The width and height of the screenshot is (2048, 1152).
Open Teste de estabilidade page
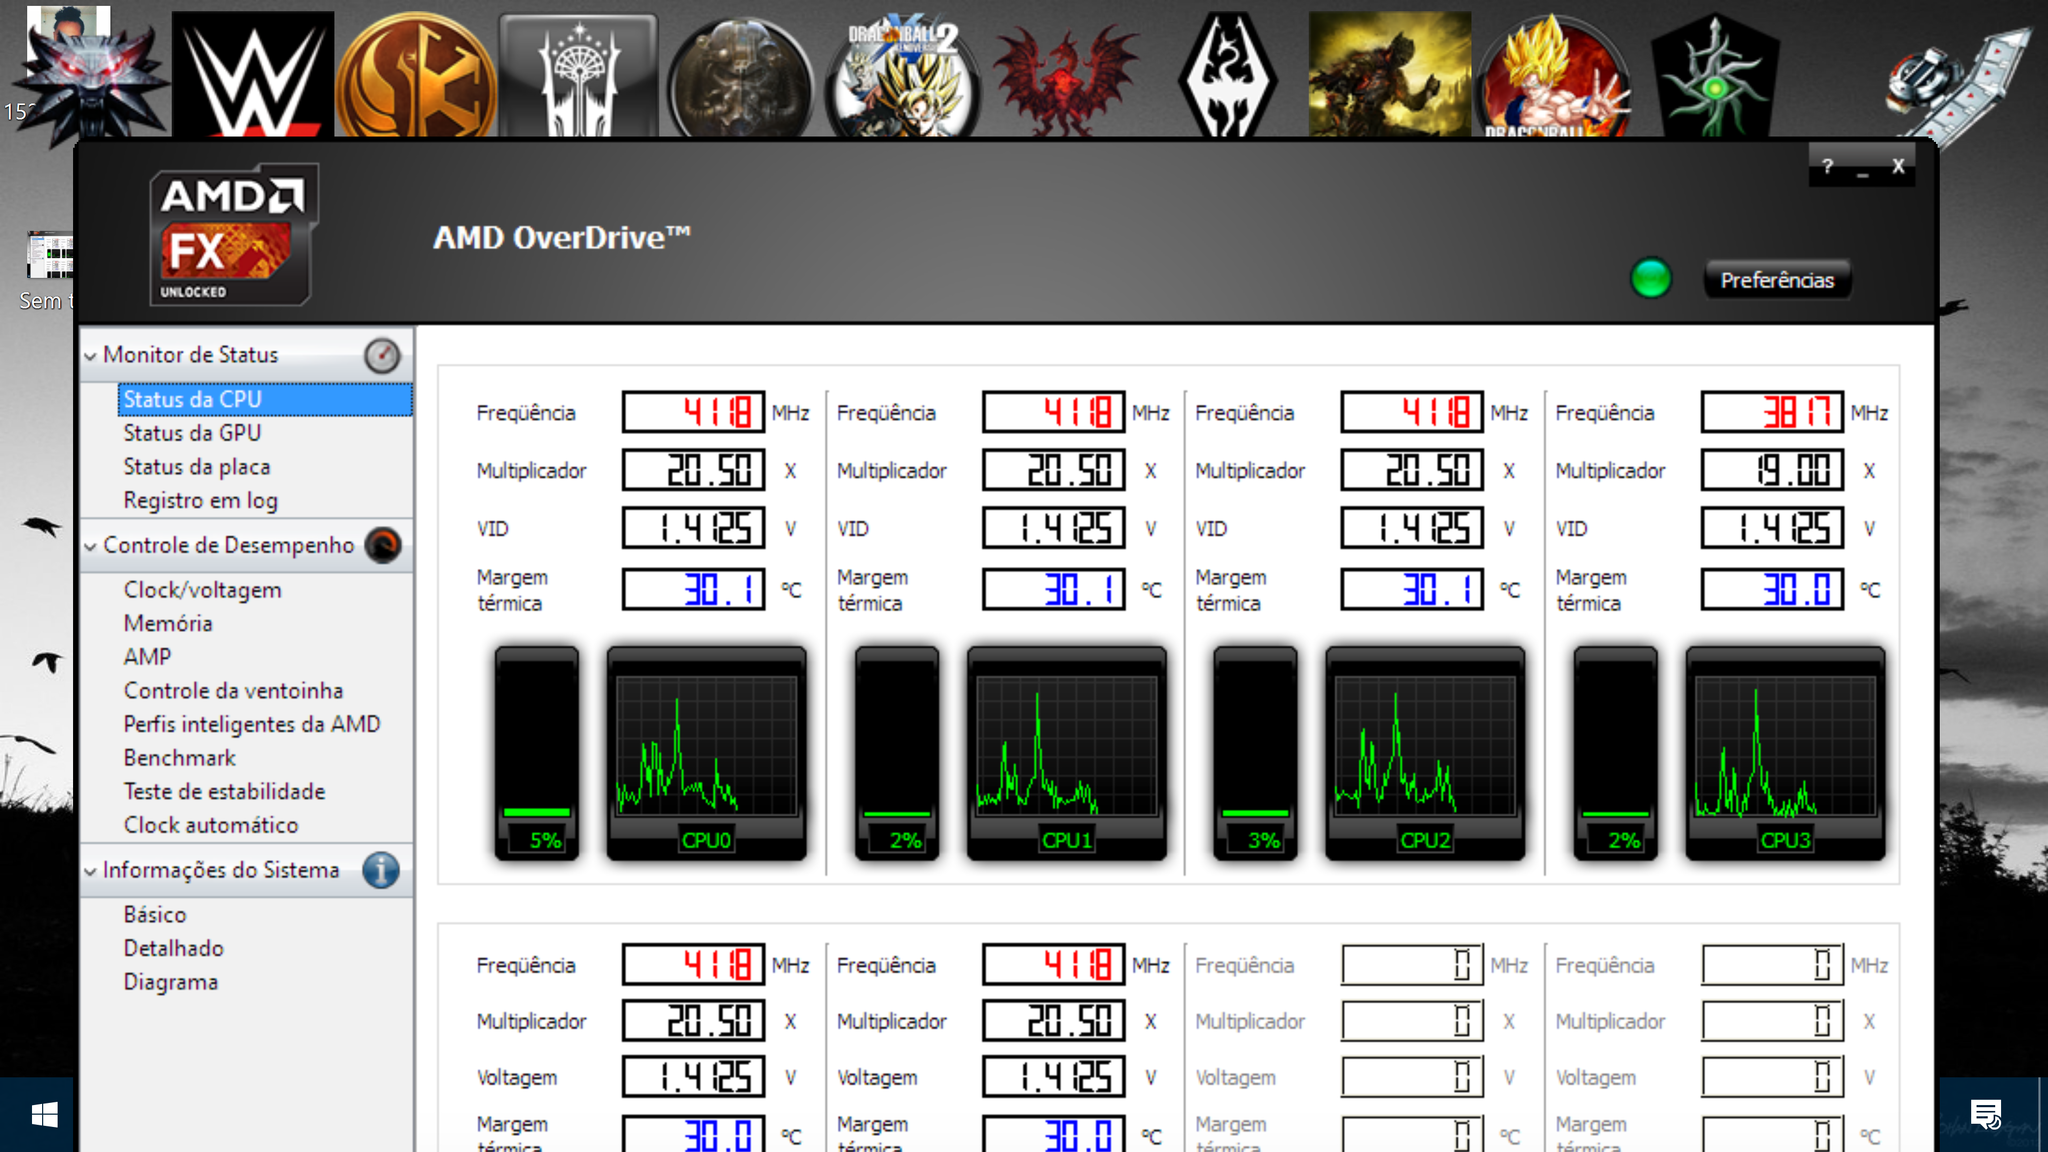tap(225, 791)
